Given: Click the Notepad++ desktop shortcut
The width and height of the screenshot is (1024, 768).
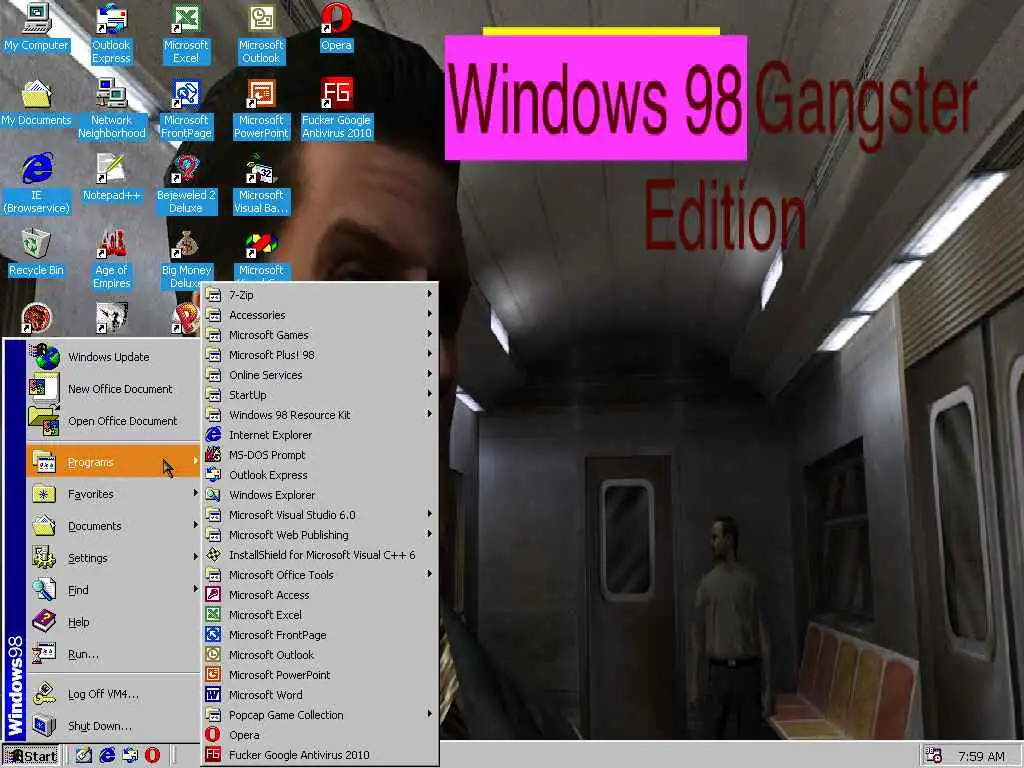Looking at the screenshot, I should tap(112, 178).
